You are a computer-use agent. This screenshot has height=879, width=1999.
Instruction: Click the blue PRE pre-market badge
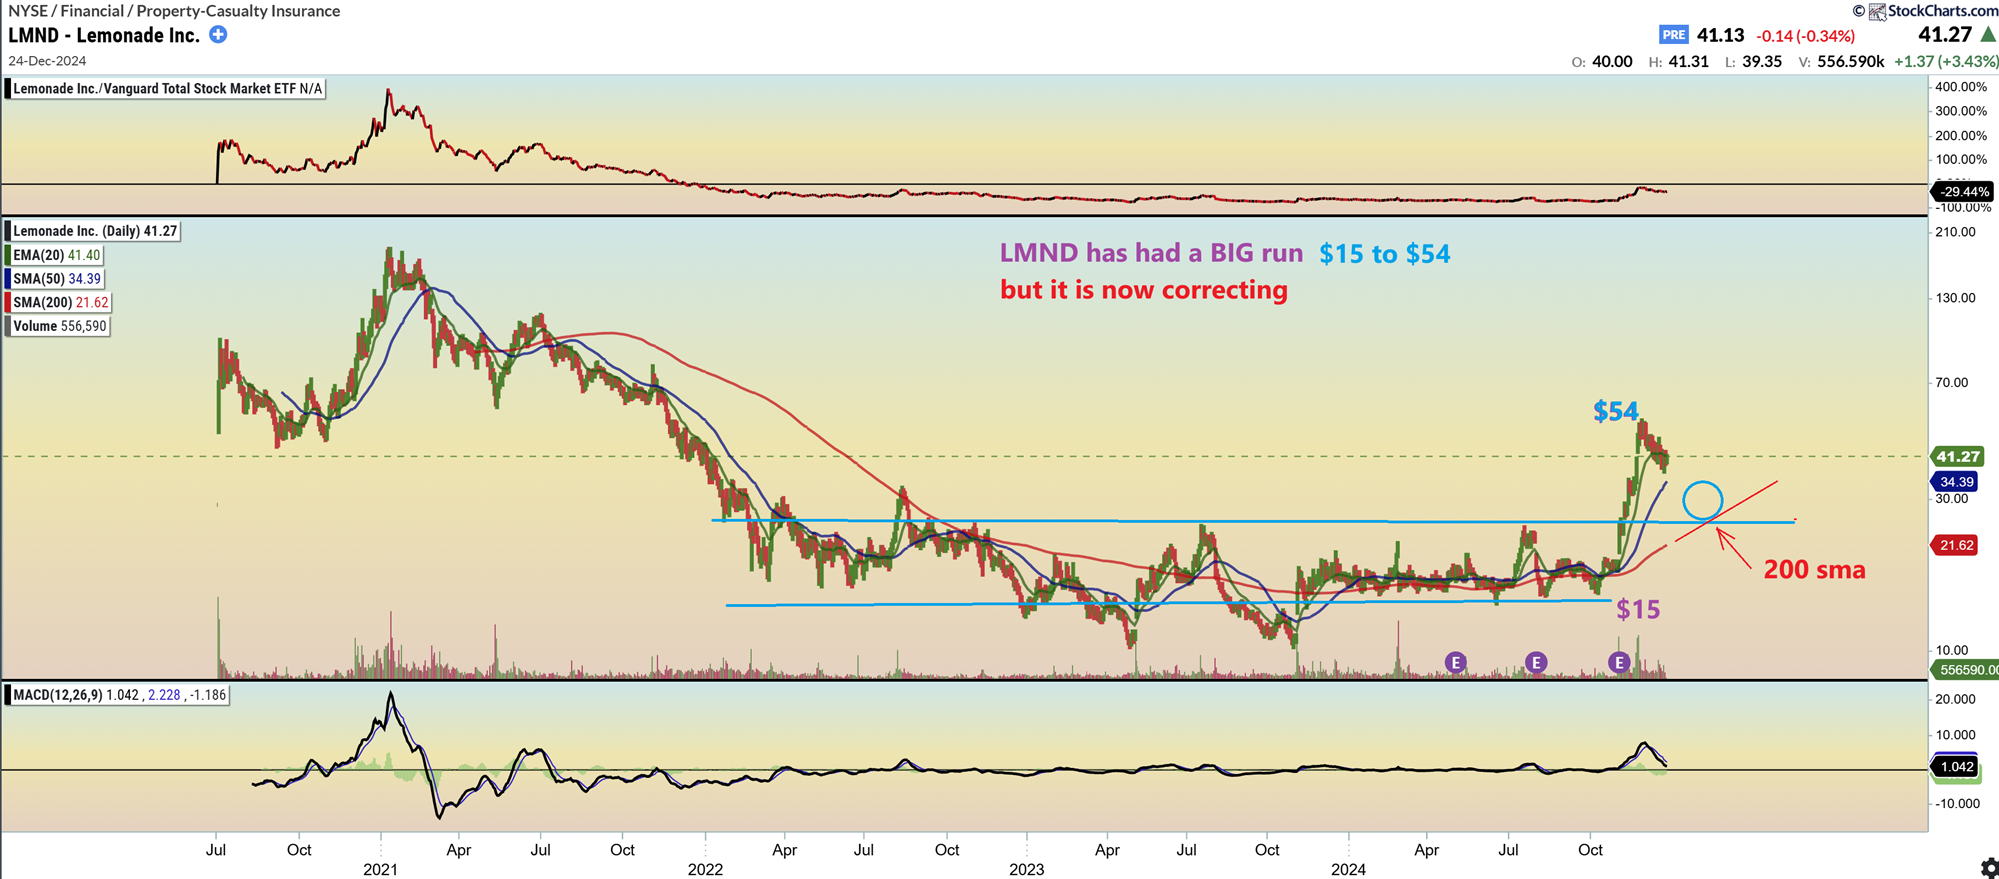(1674, 35)
